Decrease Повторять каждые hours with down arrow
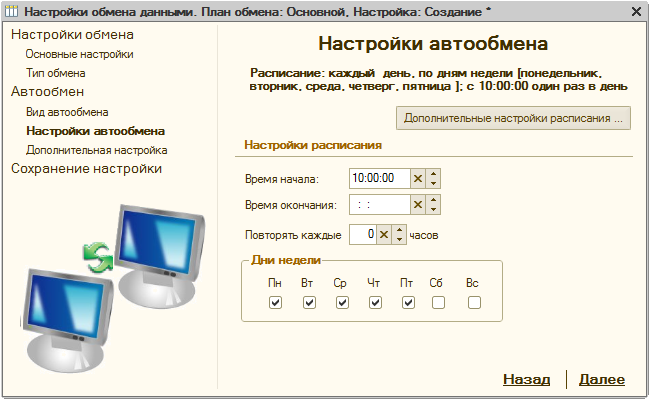 [399, 240]
